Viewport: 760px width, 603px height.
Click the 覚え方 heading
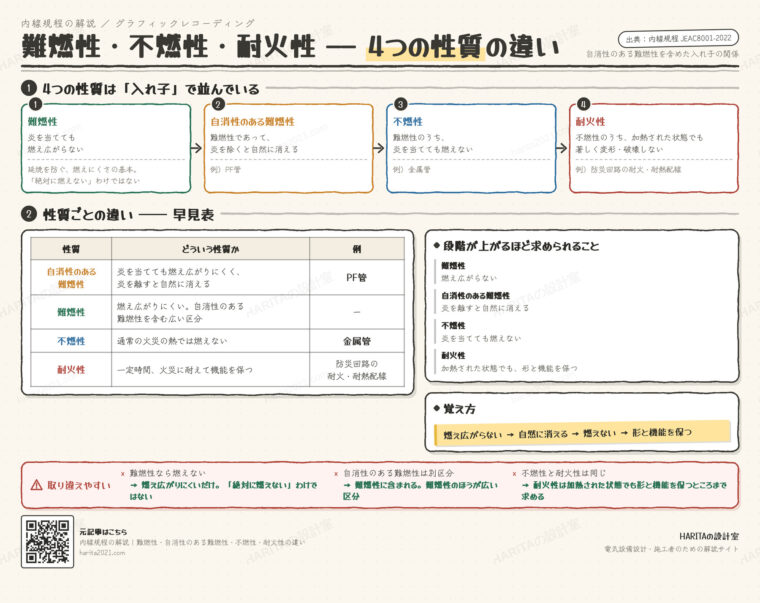459,409
